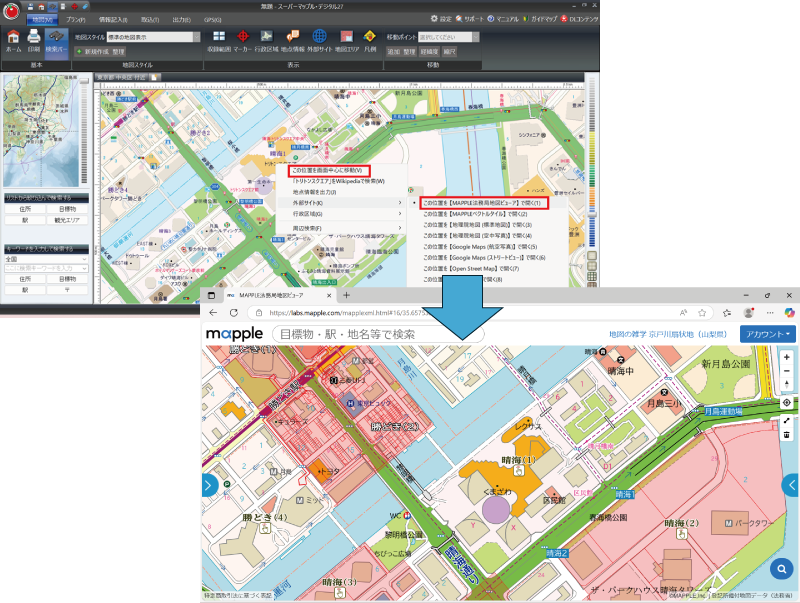This screenshot has height=603, width=800.
Task: Click main map scale slider handle
Action: [x=592, y=216]
